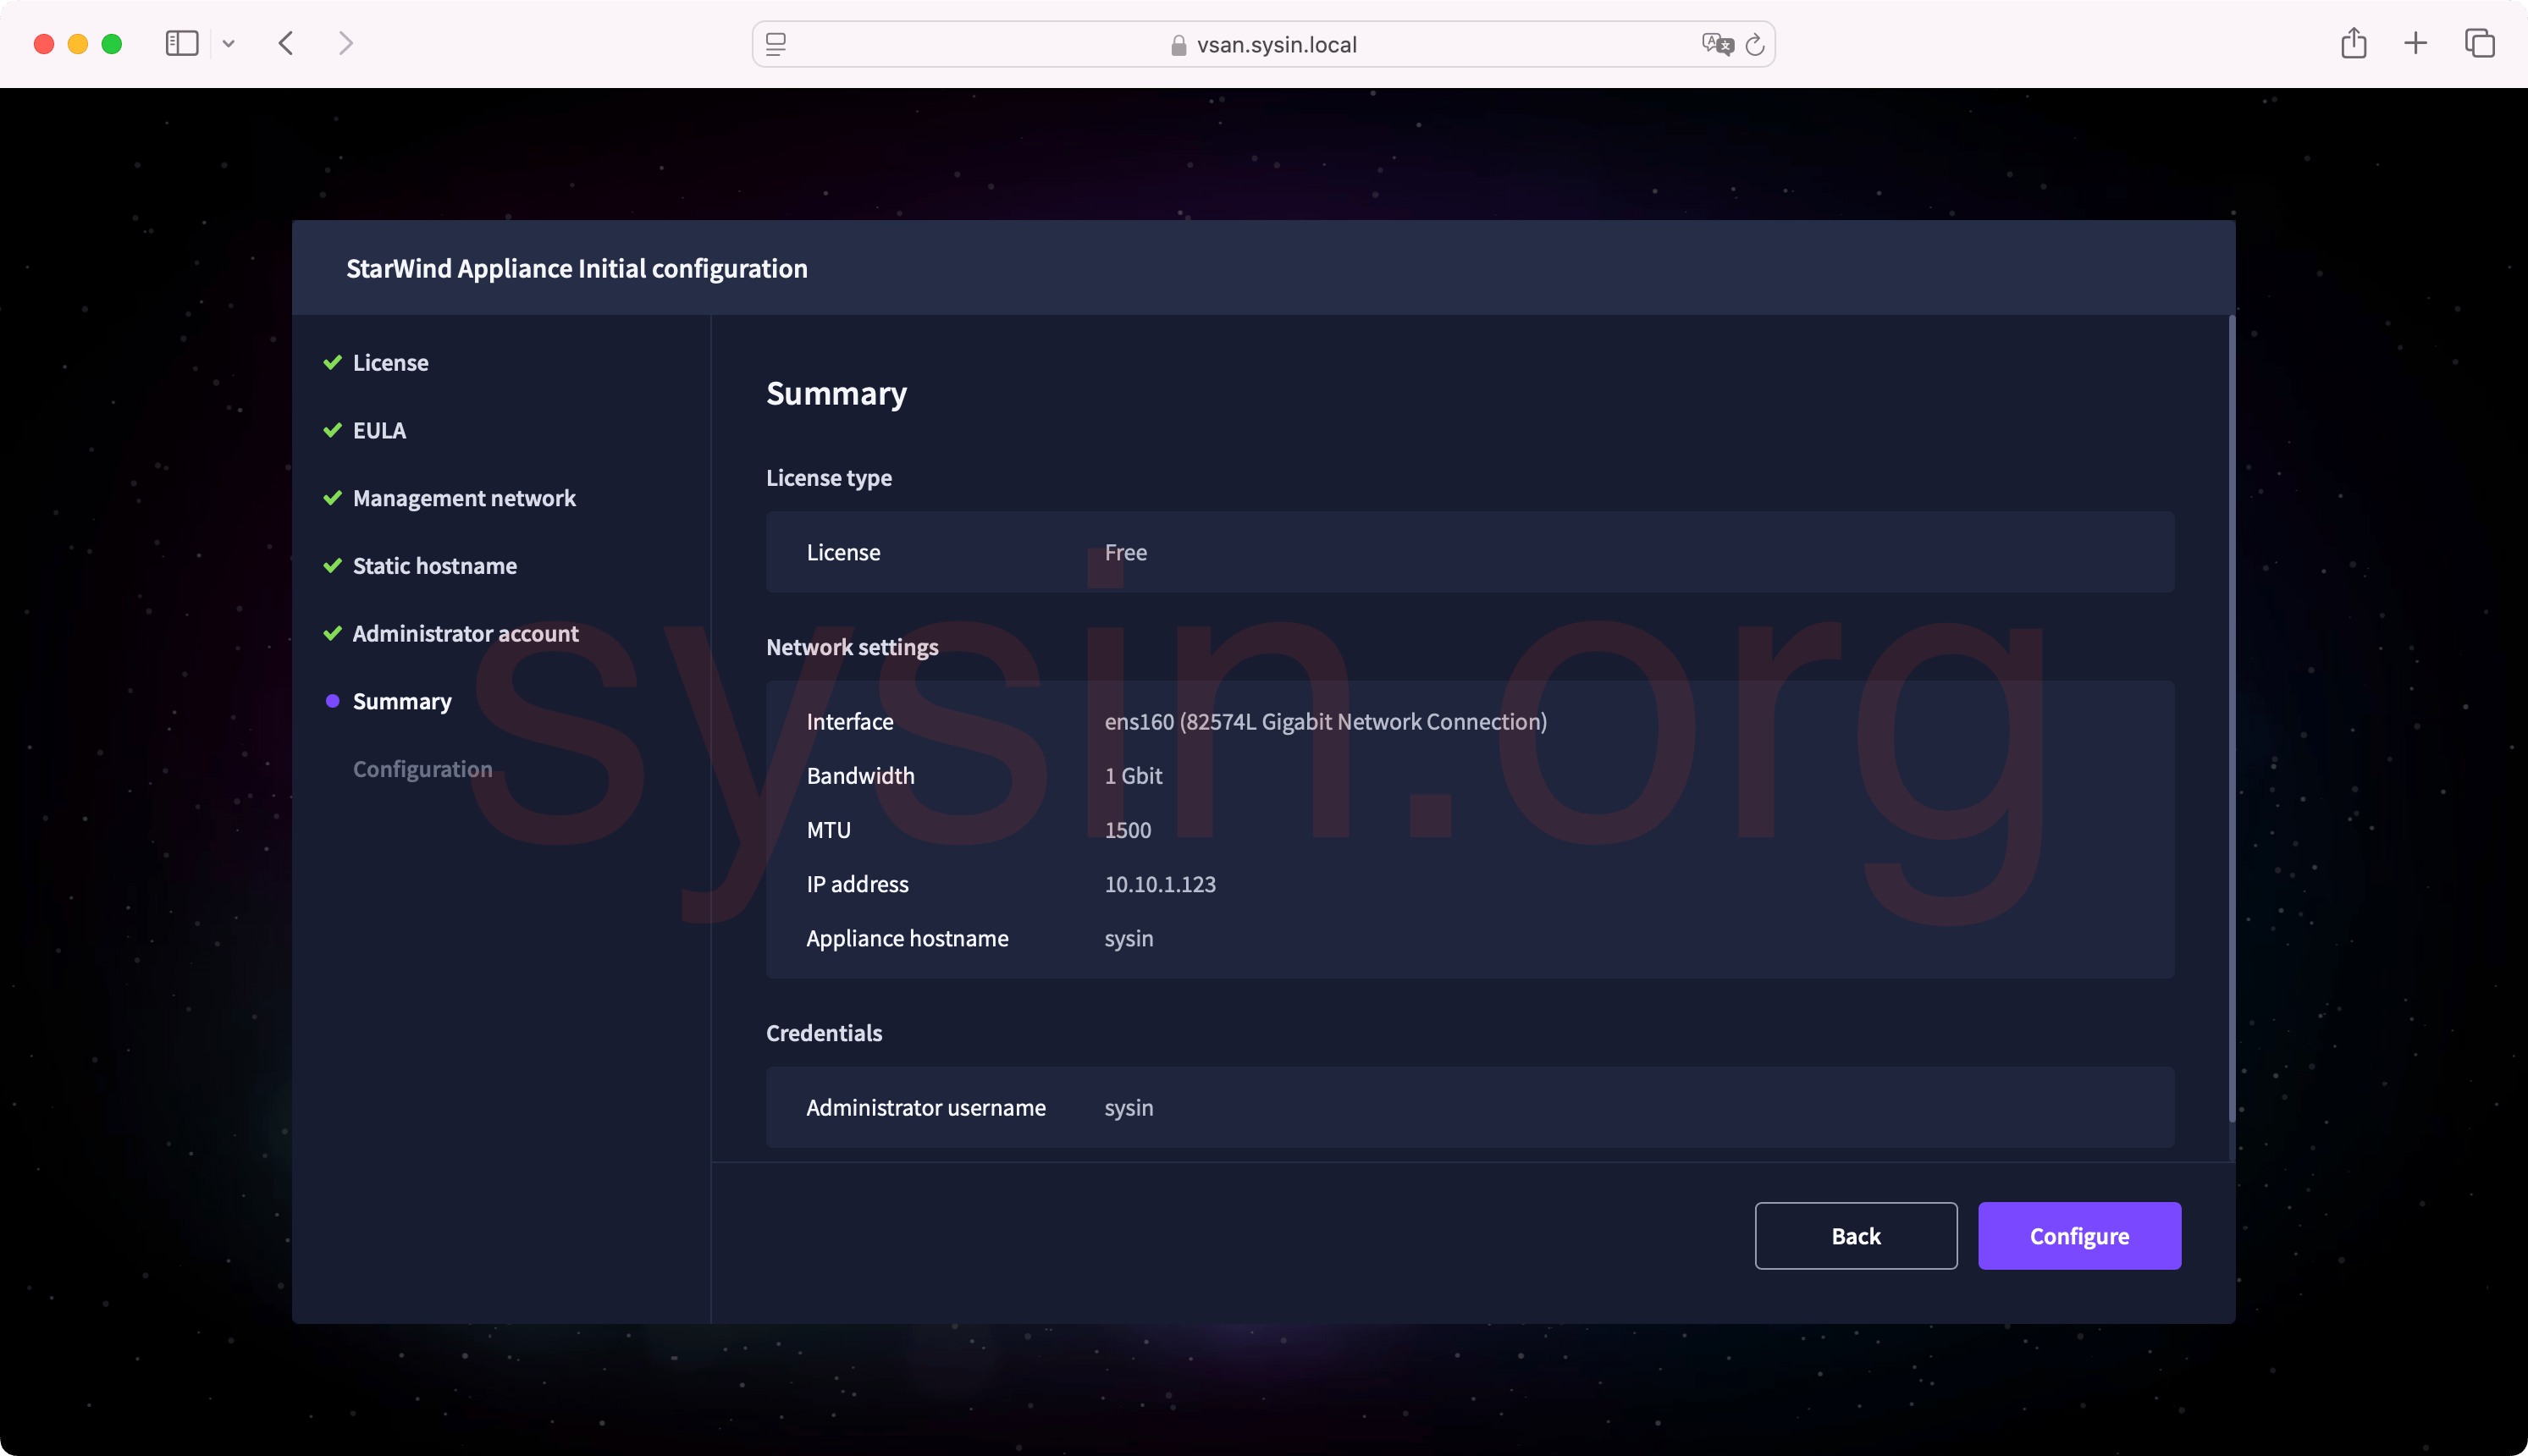Open a new tab with the plus icon

tap(2415, 44)
